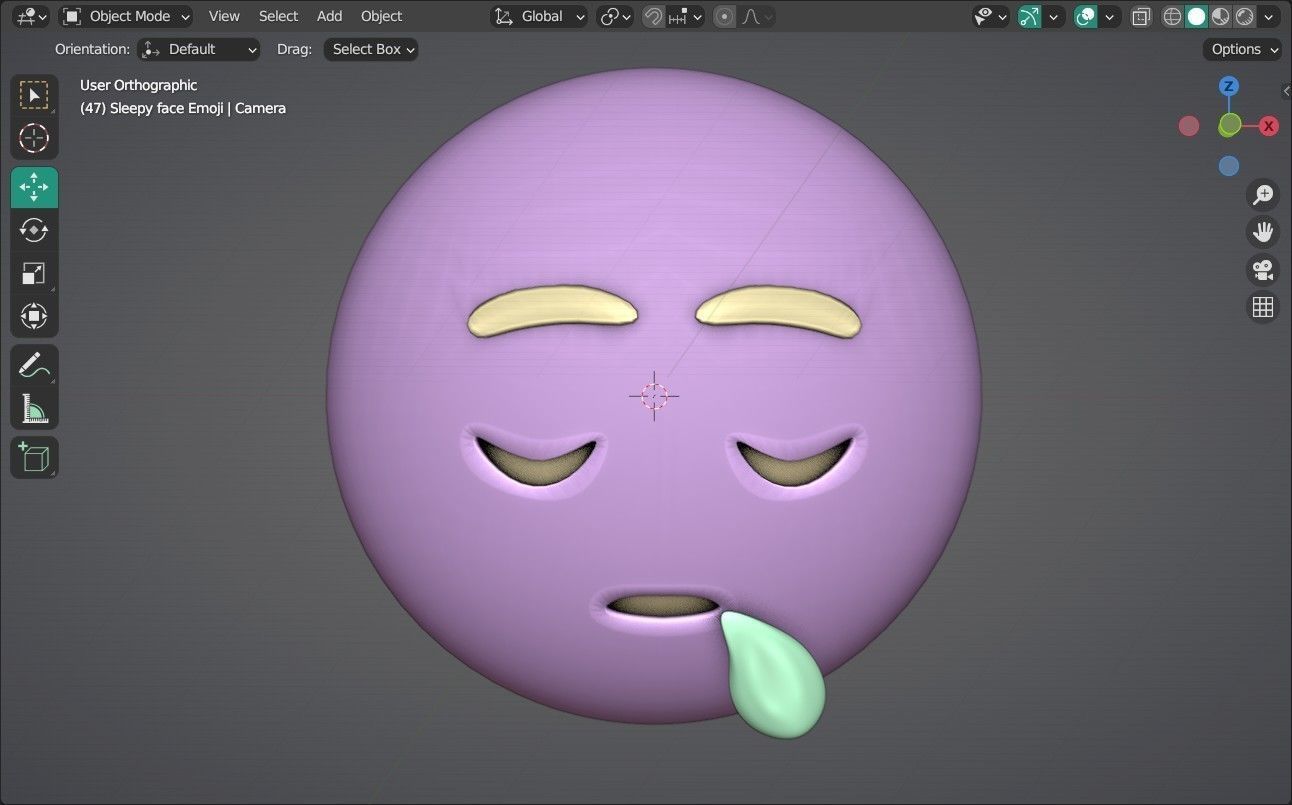
Task: Open the Pivot Point dropdown
Action: (615, 16)
